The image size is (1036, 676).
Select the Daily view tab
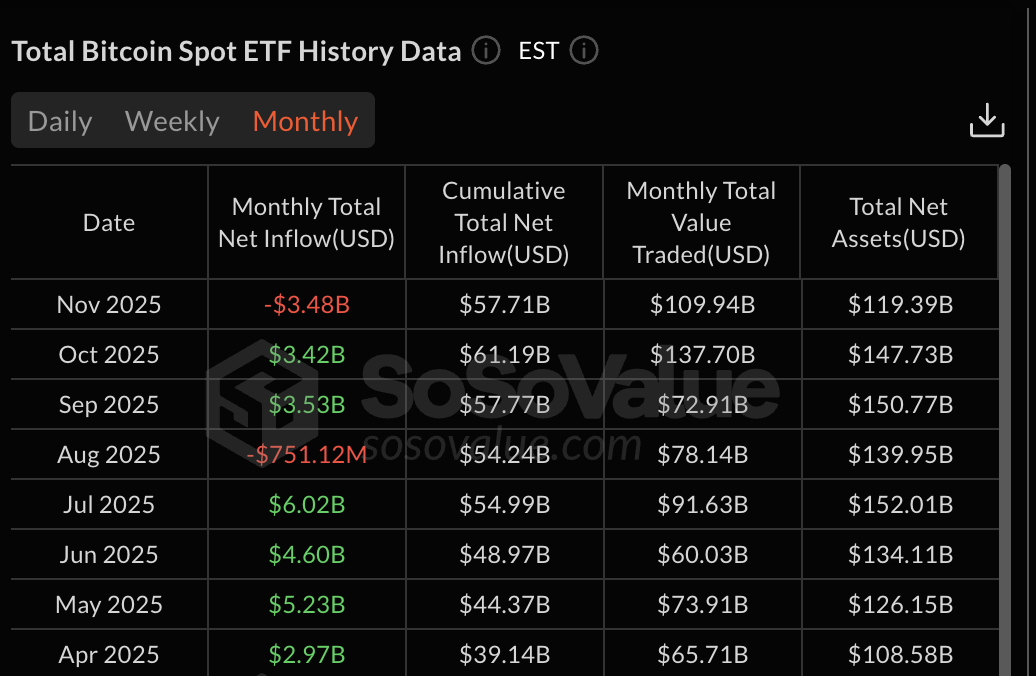coord(59,120)
